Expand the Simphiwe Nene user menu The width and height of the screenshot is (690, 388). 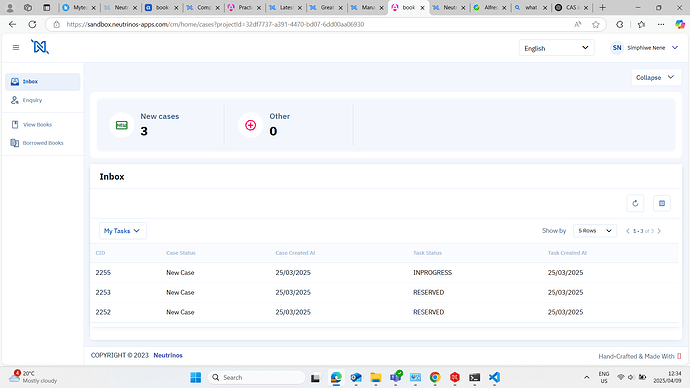coord(675,48)
